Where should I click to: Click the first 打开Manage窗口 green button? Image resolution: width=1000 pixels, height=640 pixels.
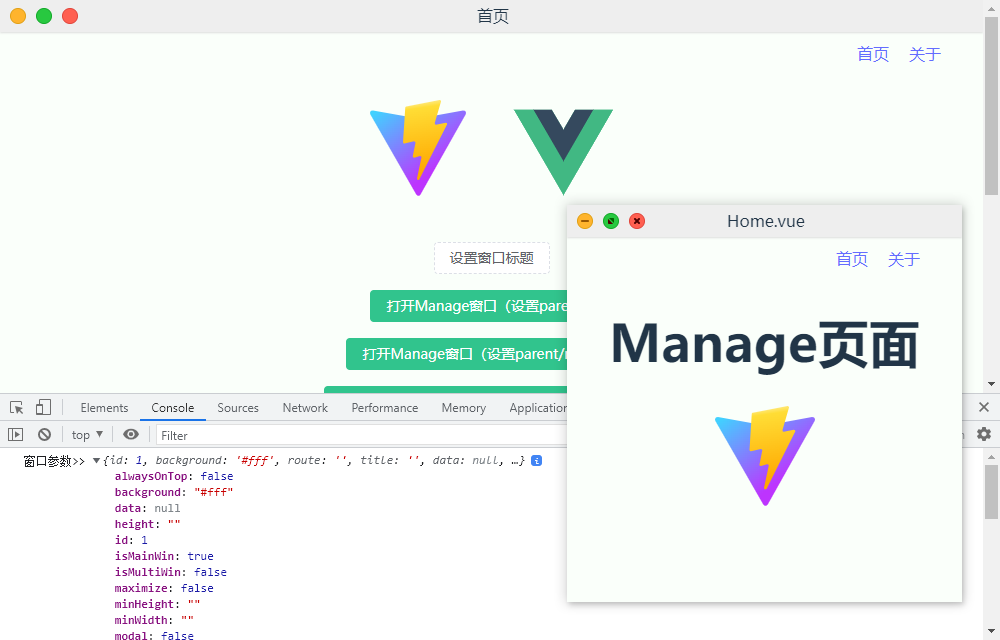(468, 306)
